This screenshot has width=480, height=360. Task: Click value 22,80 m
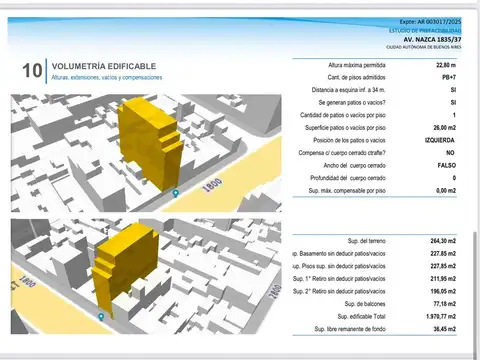[446, 65]
